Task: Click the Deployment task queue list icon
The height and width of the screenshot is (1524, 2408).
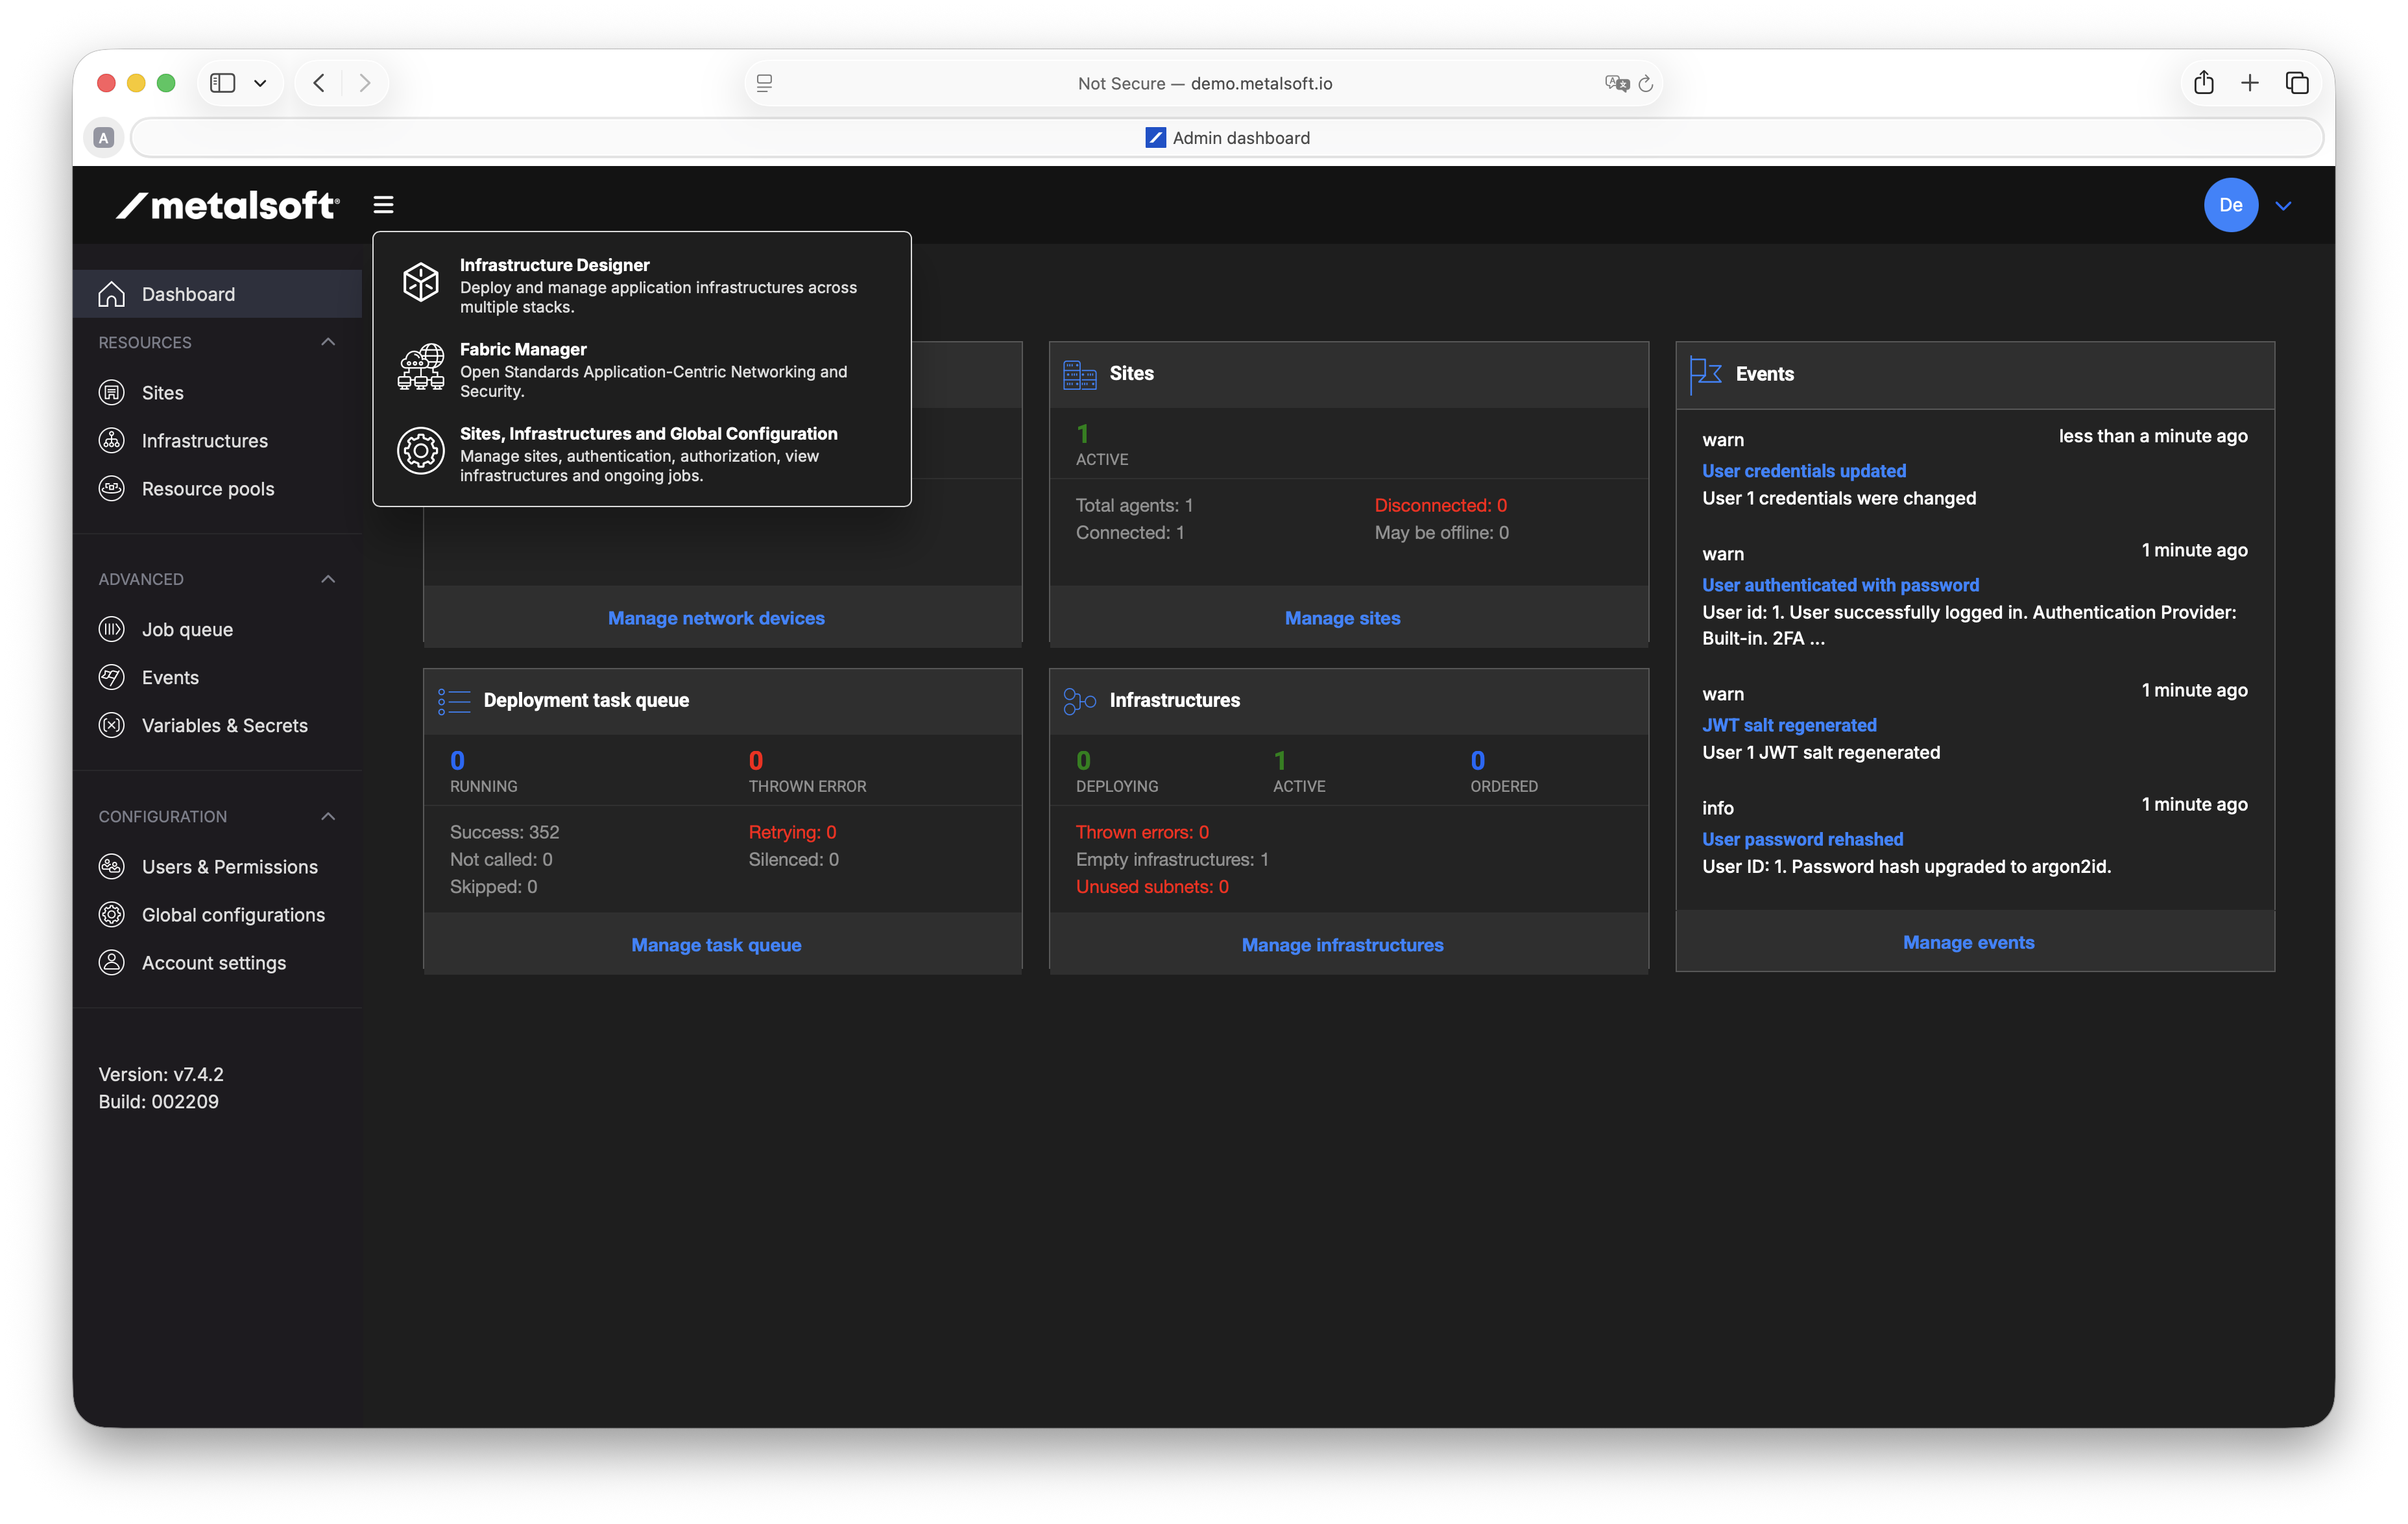Action: coord(454,701)
